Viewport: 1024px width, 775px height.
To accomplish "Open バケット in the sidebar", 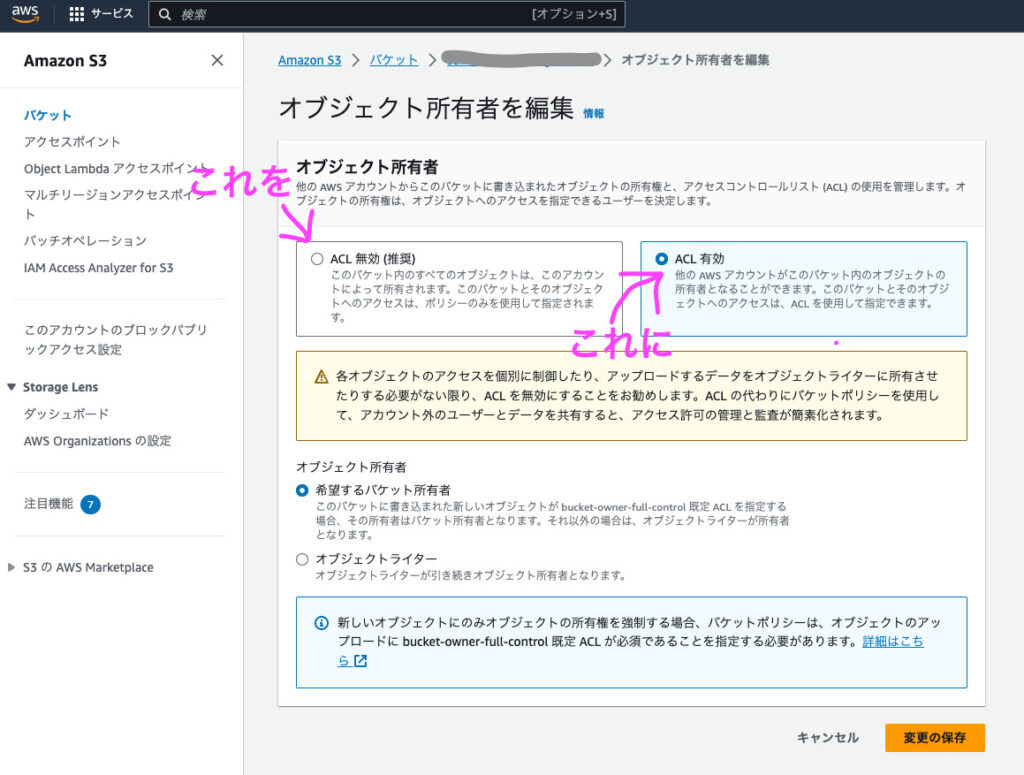I will (x=48, y=116).
